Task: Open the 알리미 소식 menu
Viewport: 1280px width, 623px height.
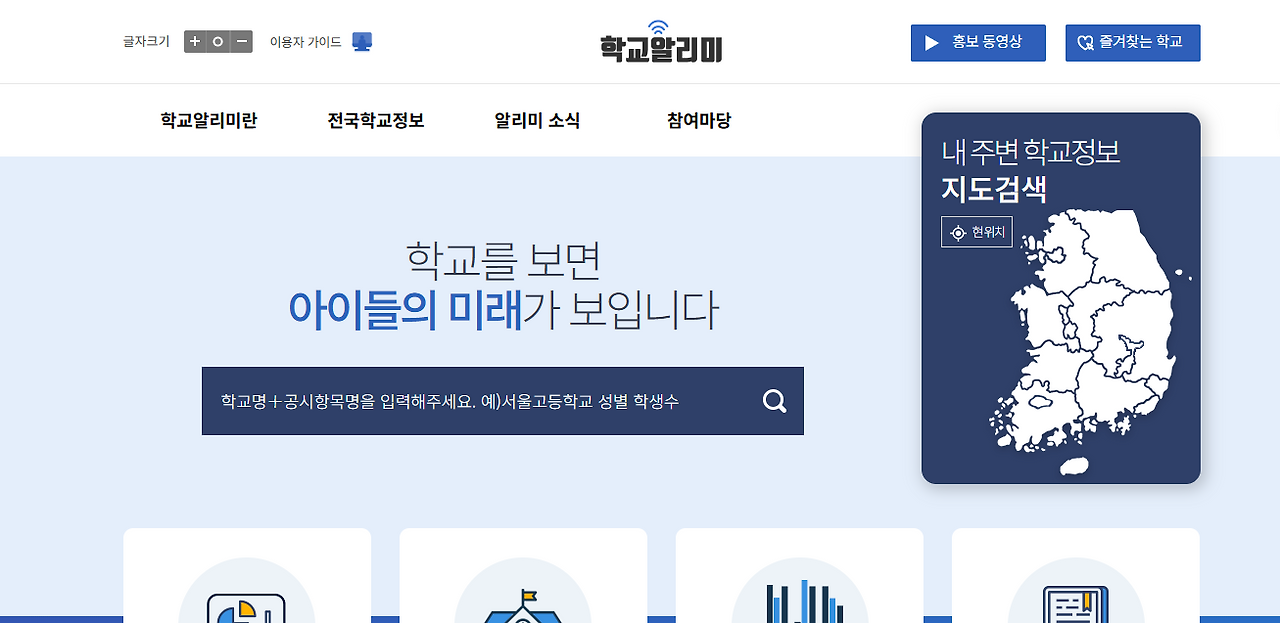Action: [x=536, y=120]
